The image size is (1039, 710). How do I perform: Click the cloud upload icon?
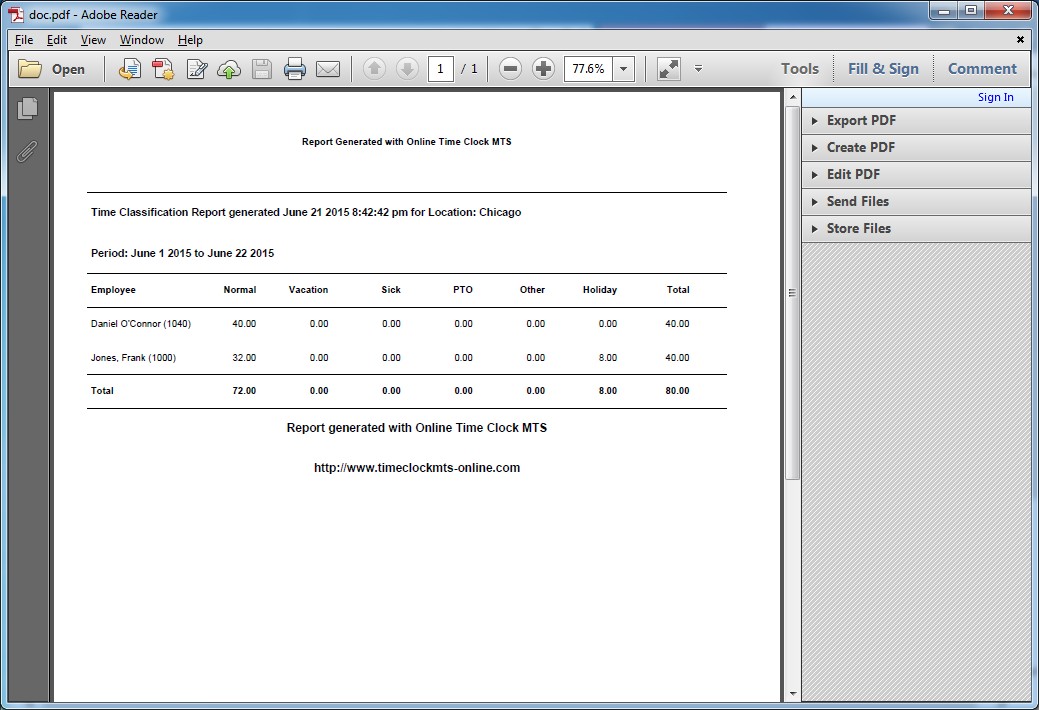229,69
